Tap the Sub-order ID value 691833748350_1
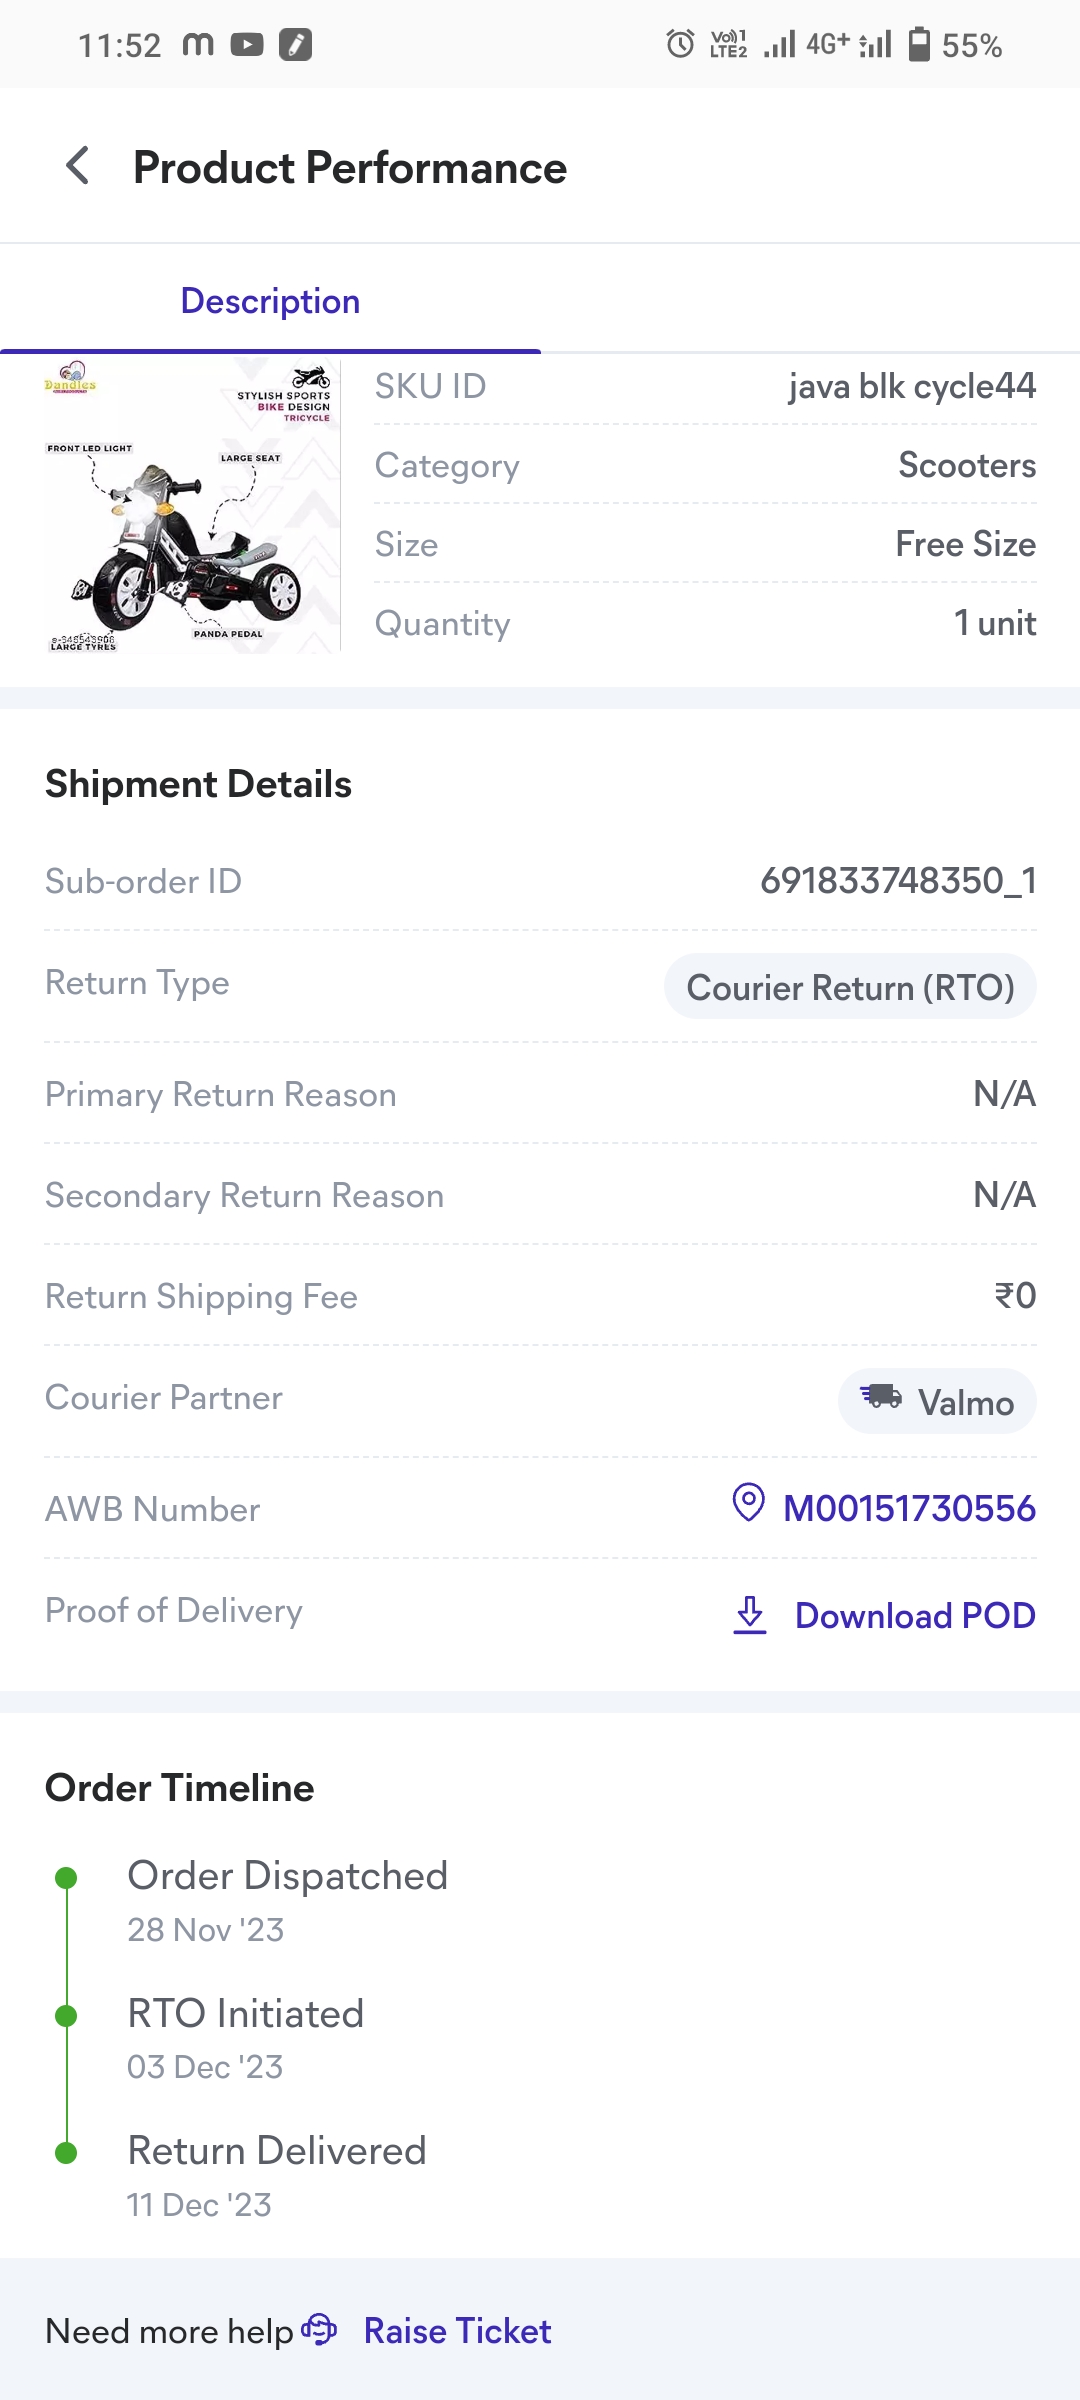Image resolution: width=1080 pixels, height=2400 pixels. pos(897,881)
